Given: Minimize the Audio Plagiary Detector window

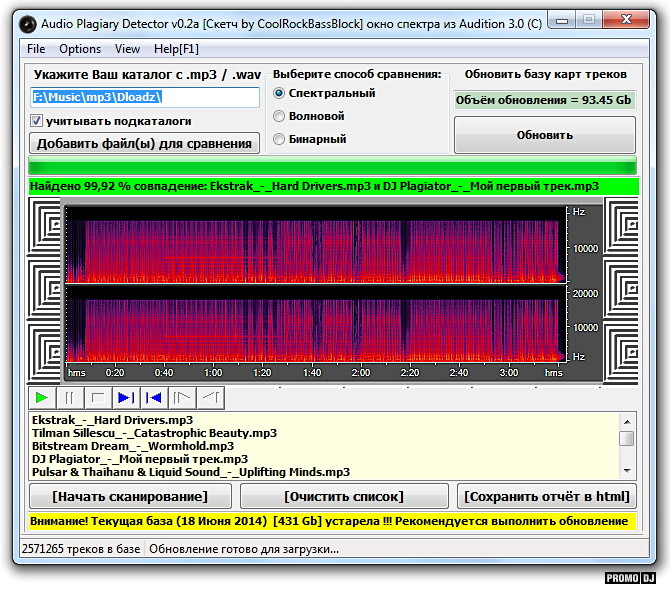Looking at the screenshot, I should 562,21.
